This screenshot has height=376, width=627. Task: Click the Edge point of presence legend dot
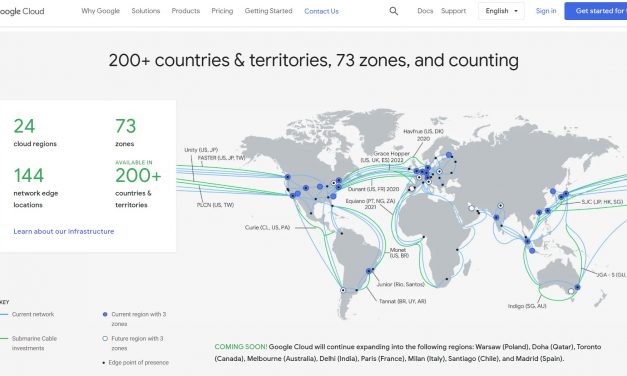pyautogui.click(x=104, y=363)
